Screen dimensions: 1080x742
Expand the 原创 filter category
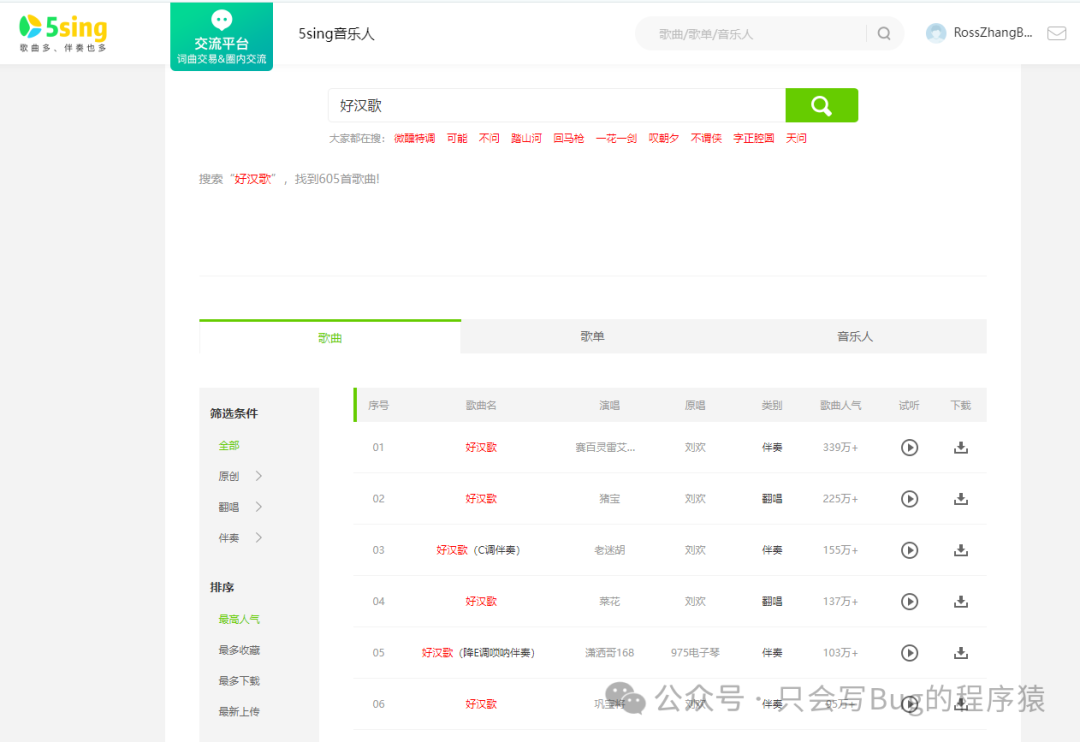240,476
